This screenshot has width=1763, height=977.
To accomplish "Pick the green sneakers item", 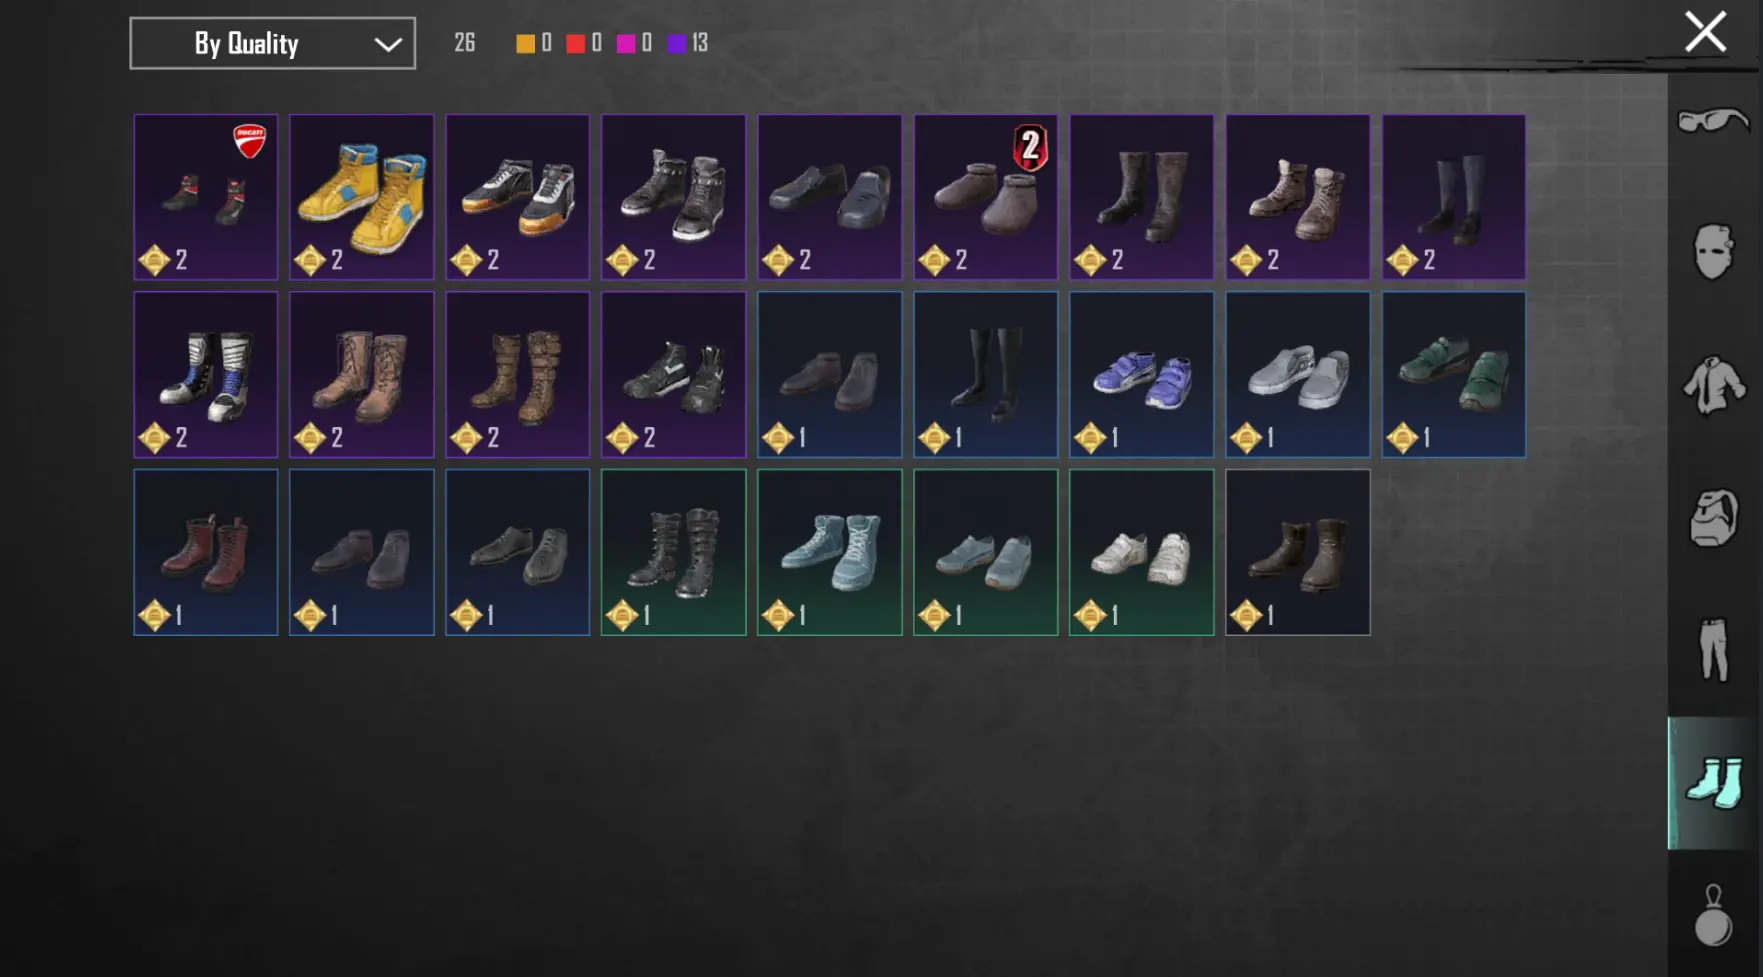I will click(x=1454, y=375).
